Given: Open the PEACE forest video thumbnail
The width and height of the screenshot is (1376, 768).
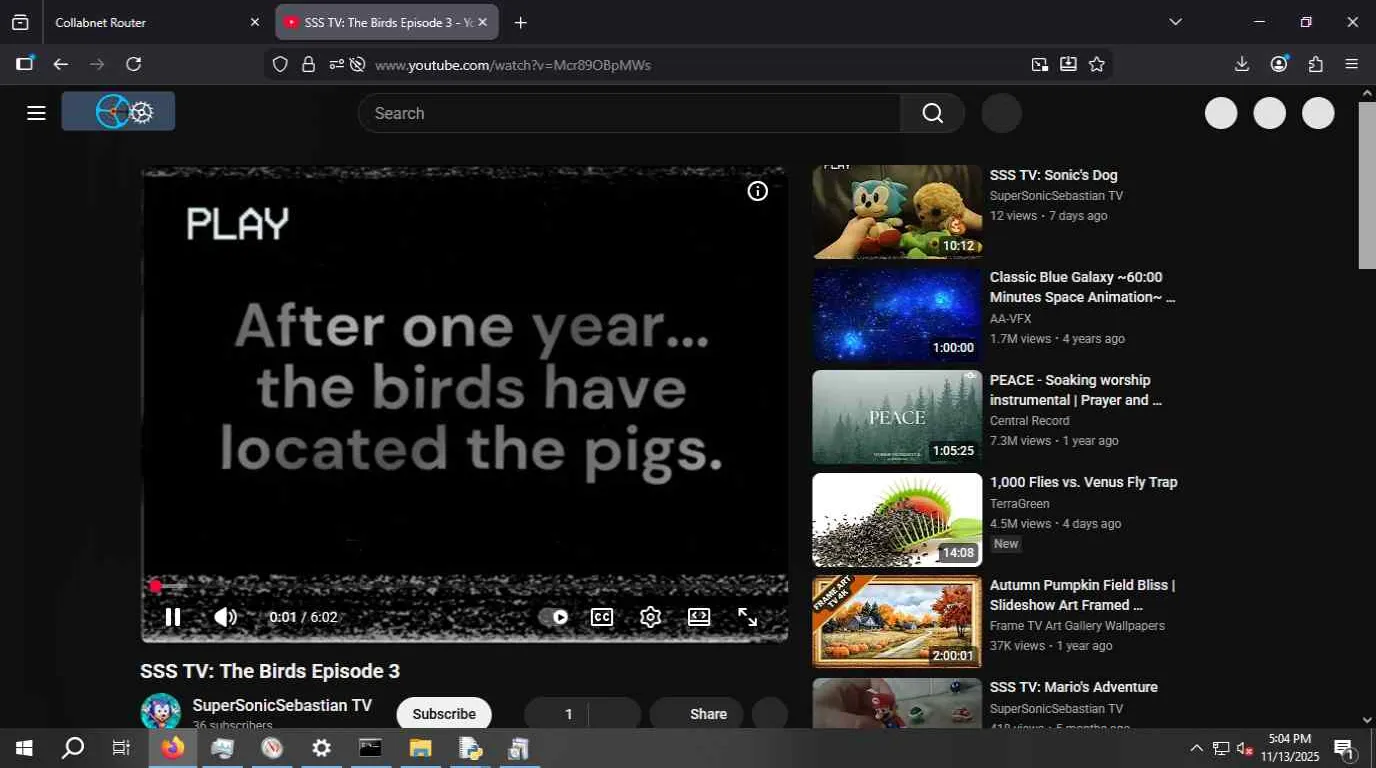Looking at the screenshot, I should tap(897, 417).
